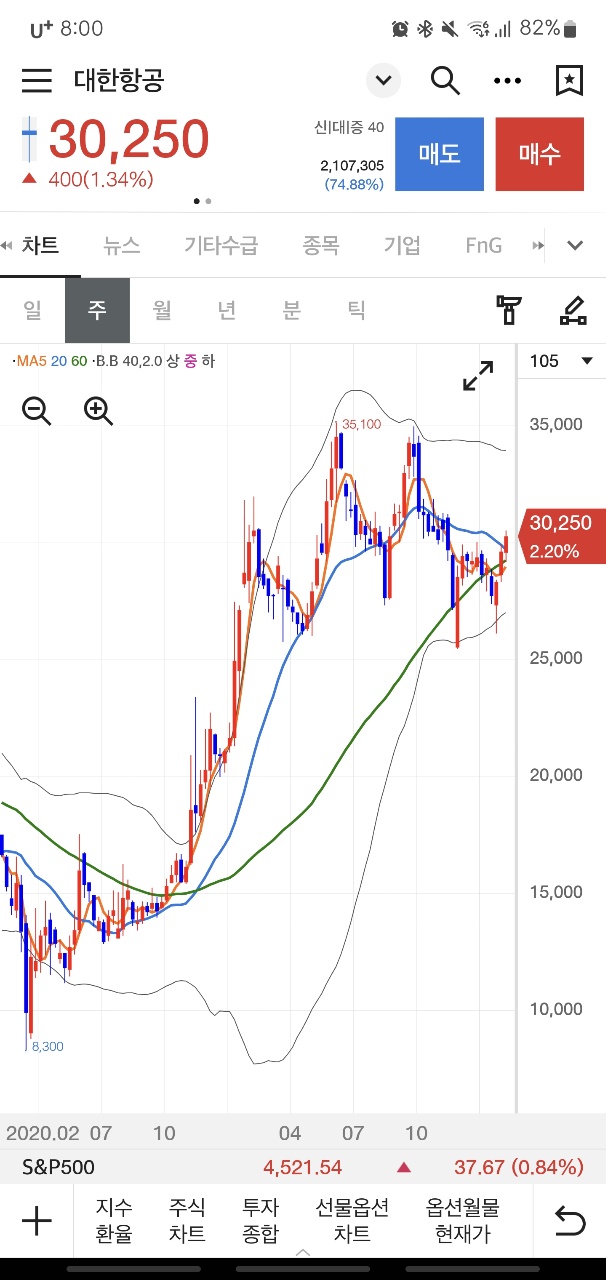Tap the 30,250 current price label on axis
606x1280 pixels.
[564, 535]
